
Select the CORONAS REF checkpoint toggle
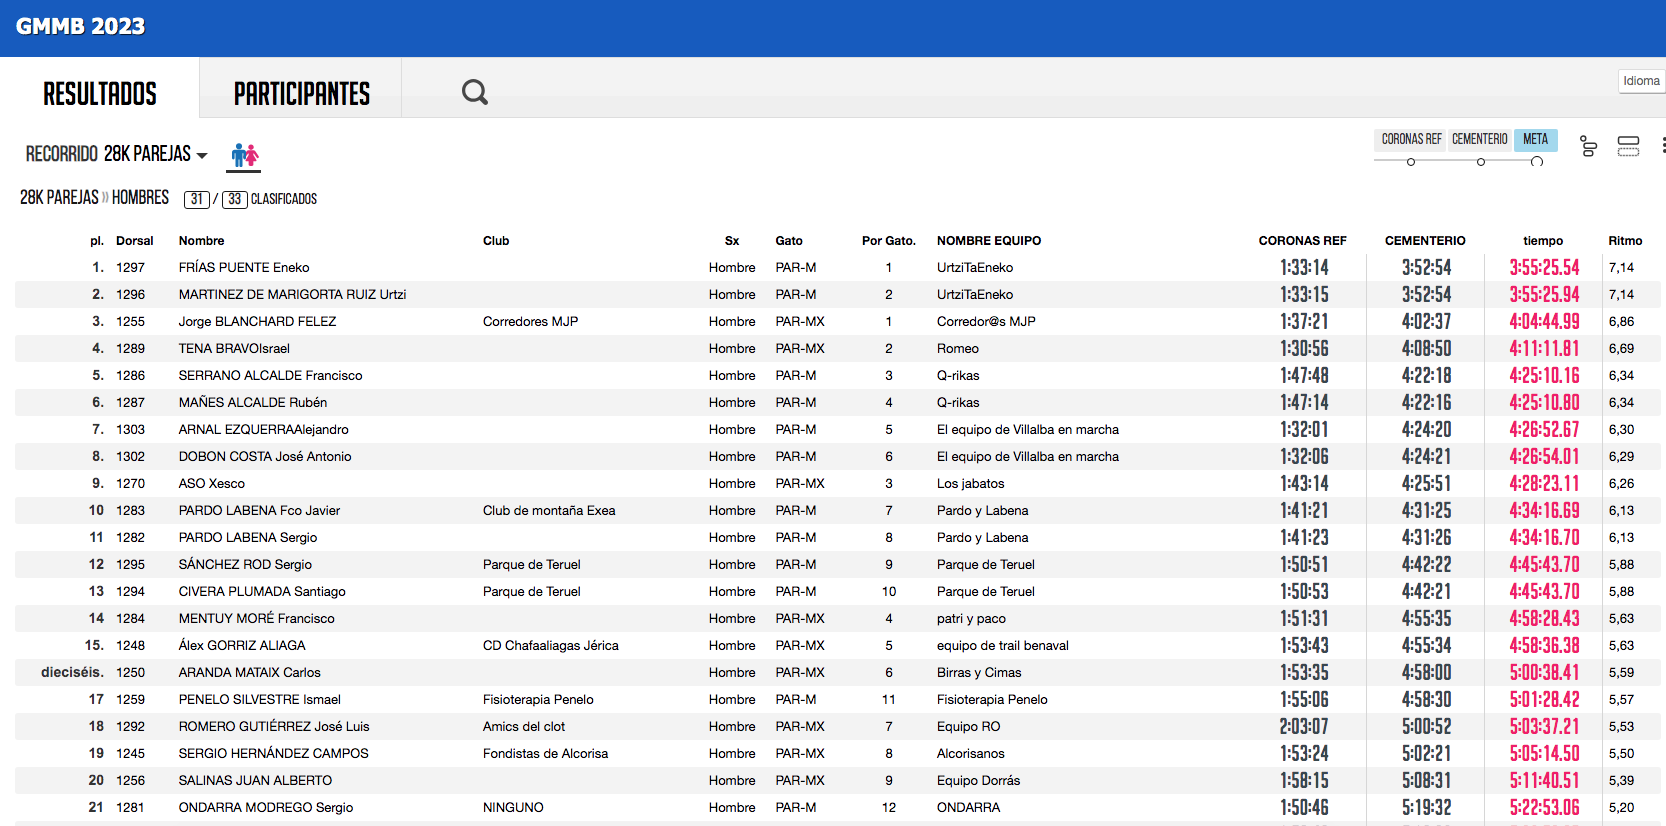[x=1411, y=140]
